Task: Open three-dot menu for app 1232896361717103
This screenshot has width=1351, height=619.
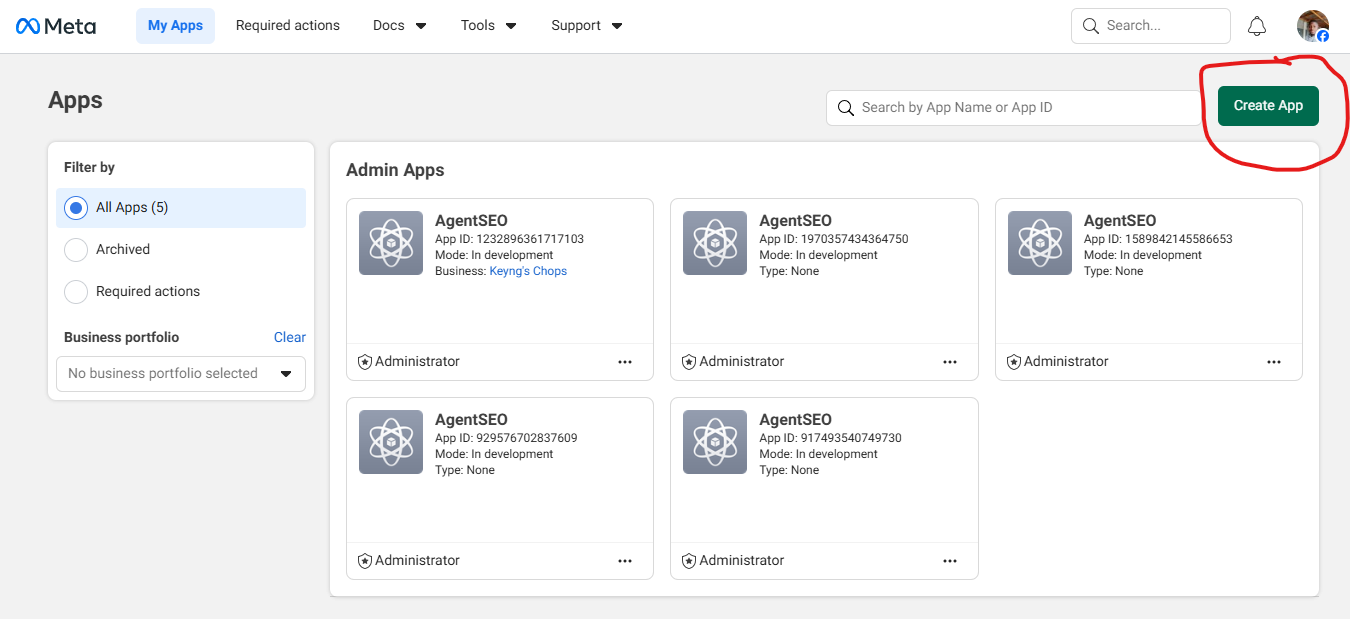Action: point(625,362)
